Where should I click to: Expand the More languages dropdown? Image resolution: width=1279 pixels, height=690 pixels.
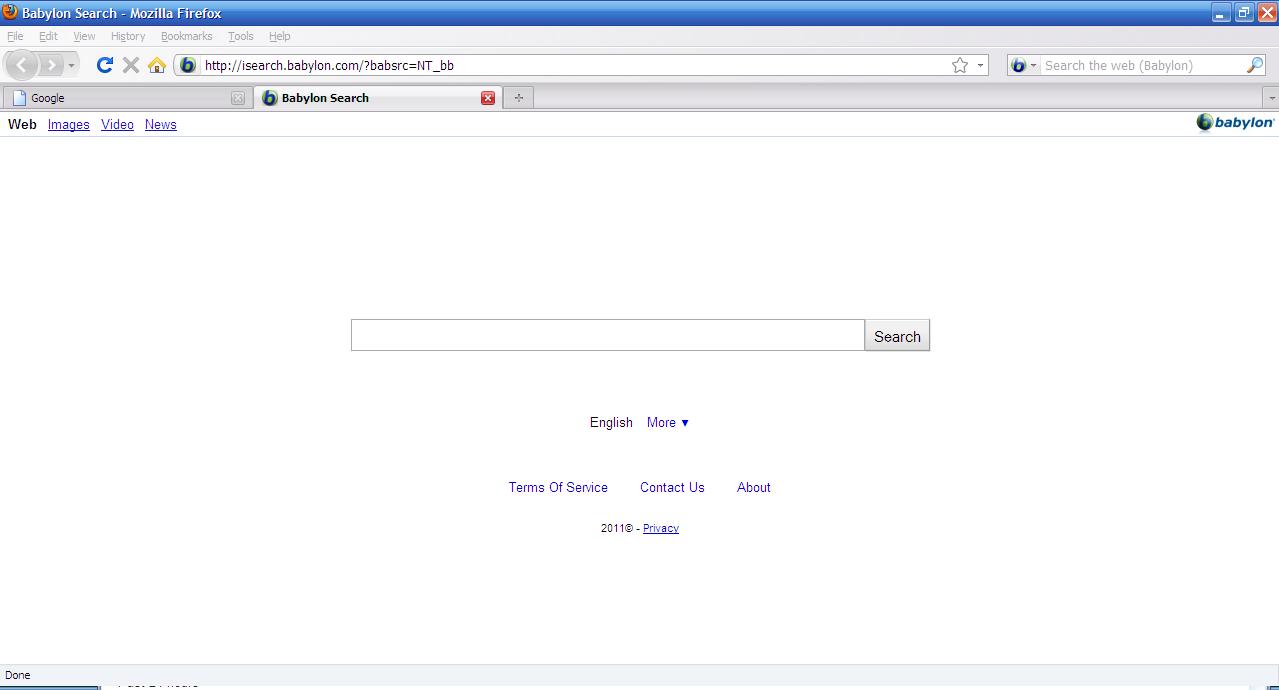click(668, 422)
